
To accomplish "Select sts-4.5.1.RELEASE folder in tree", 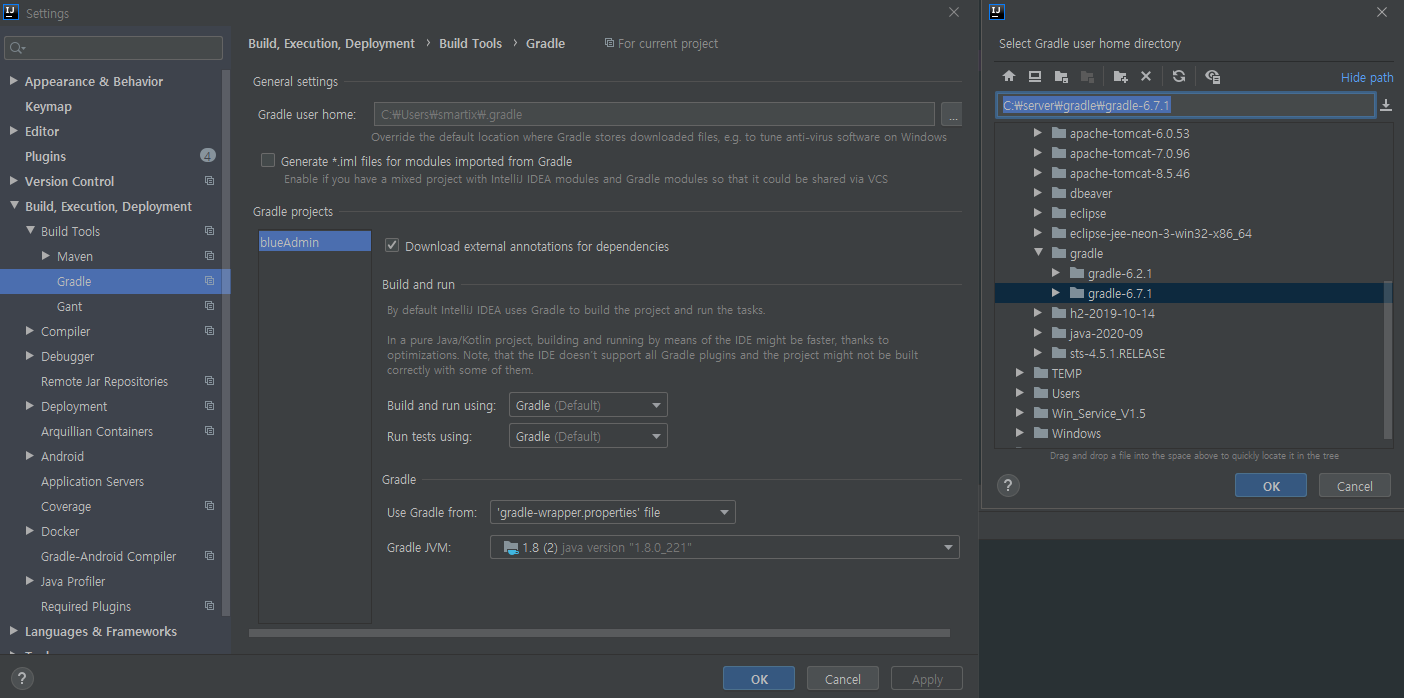I will [x=1117, y=353].
